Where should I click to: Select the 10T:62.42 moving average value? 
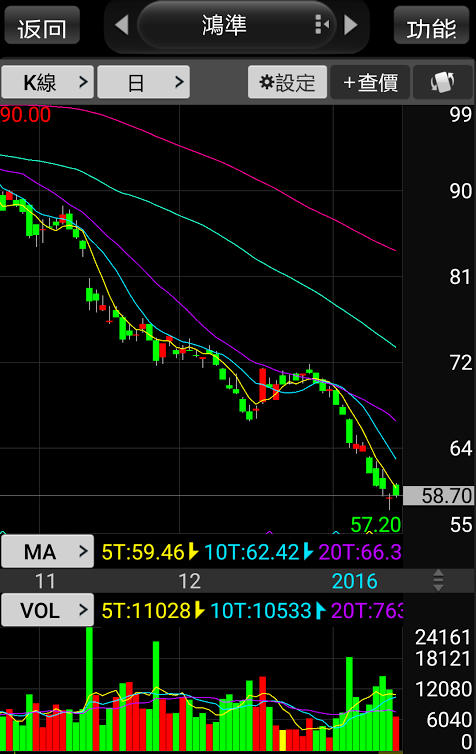tap(252, 552)
